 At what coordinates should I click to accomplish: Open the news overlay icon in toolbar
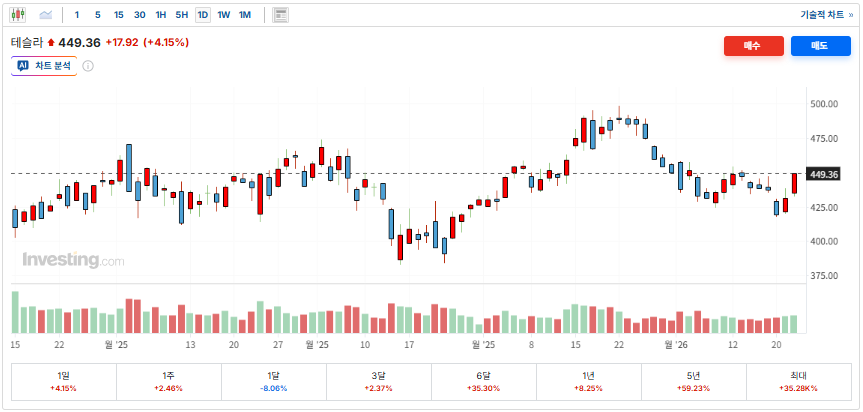coord(281,15)
